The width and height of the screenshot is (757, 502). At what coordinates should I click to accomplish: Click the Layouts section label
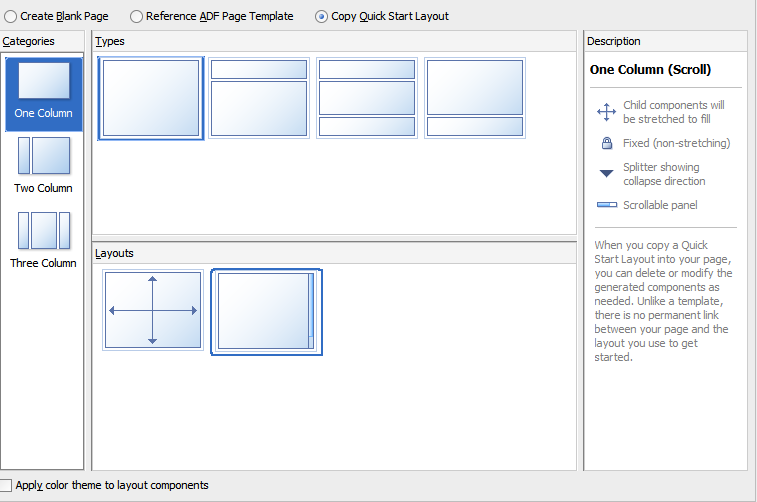[114, 253]
